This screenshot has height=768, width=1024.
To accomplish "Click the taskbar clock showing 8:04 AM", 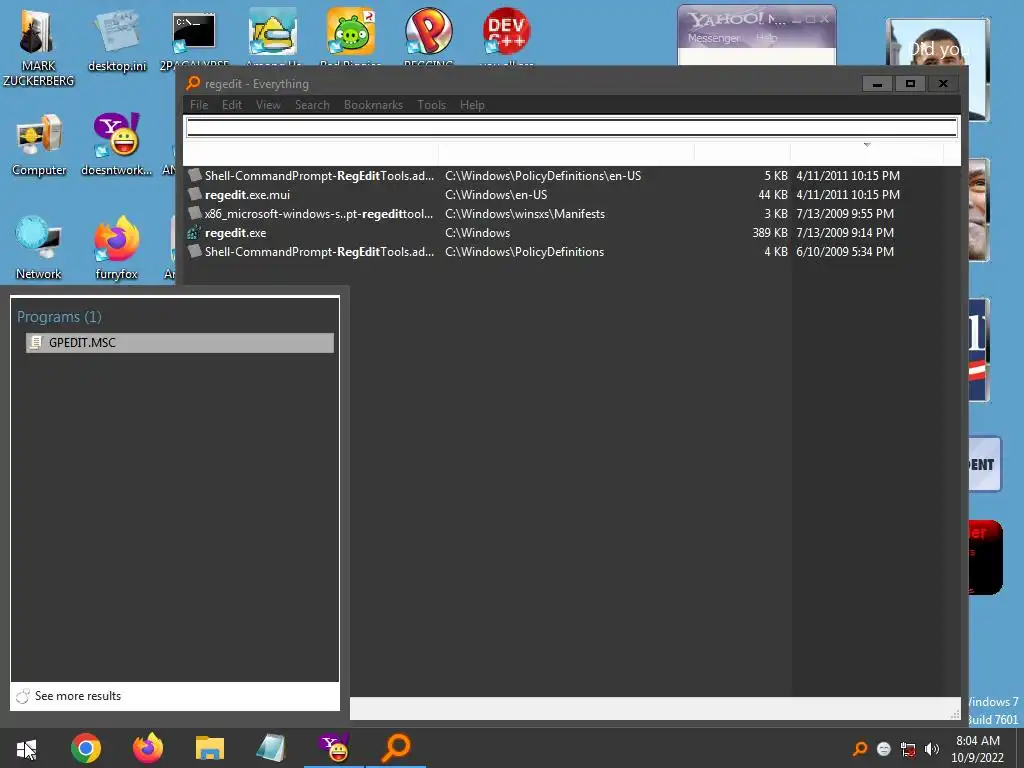I will pyautogui.click(x=977, y=749).
